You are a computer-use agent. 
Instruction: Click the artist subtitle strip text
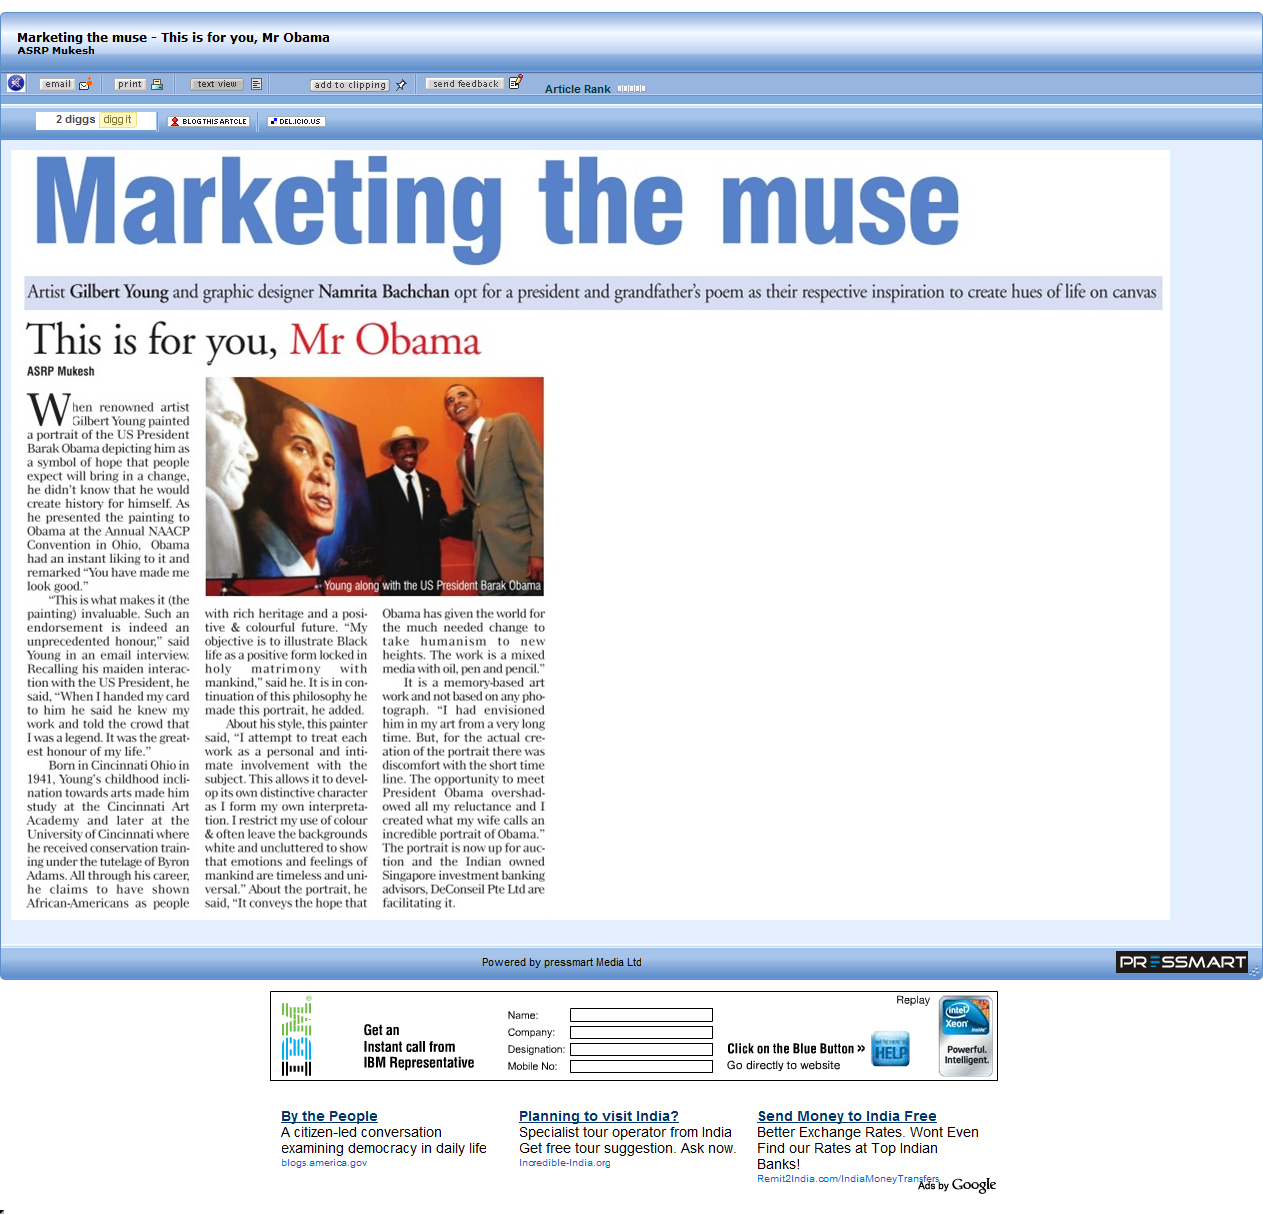click(592, 292)
